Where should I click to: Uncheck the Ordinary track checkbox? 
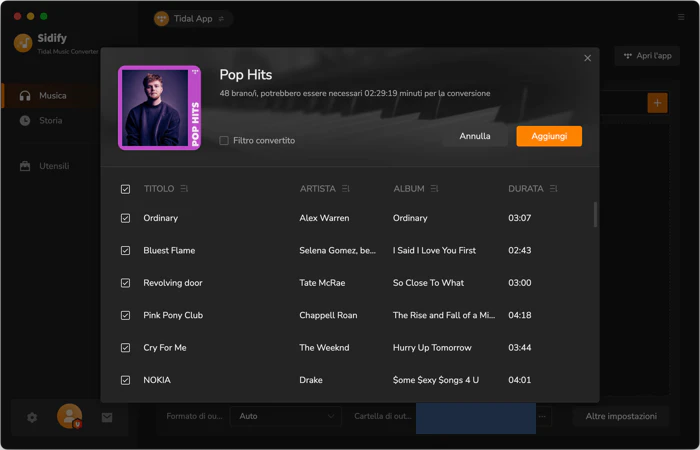(x=125, y=218)
